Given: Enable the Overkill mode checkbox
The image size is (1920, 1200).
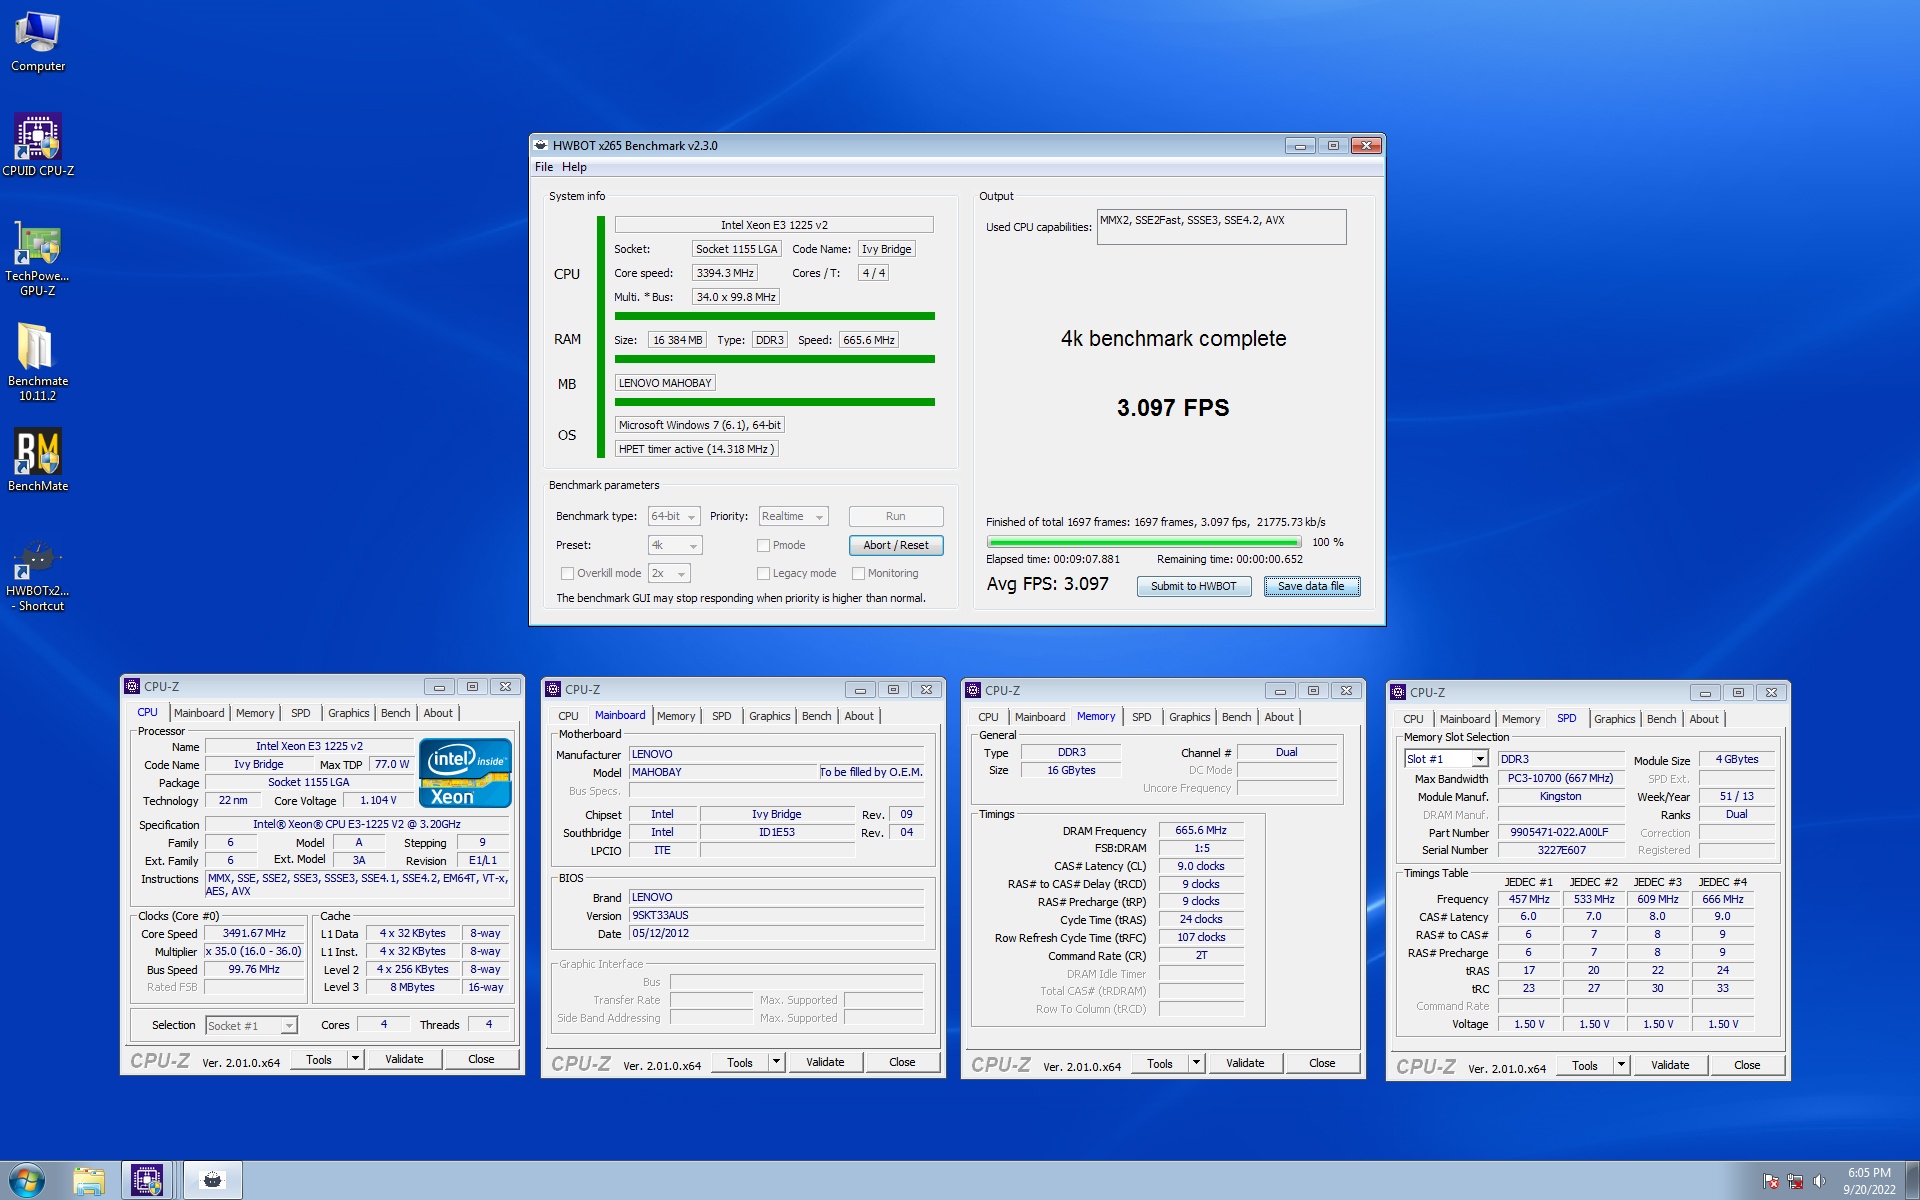Looking at the screenshot, I should [567, 574].
